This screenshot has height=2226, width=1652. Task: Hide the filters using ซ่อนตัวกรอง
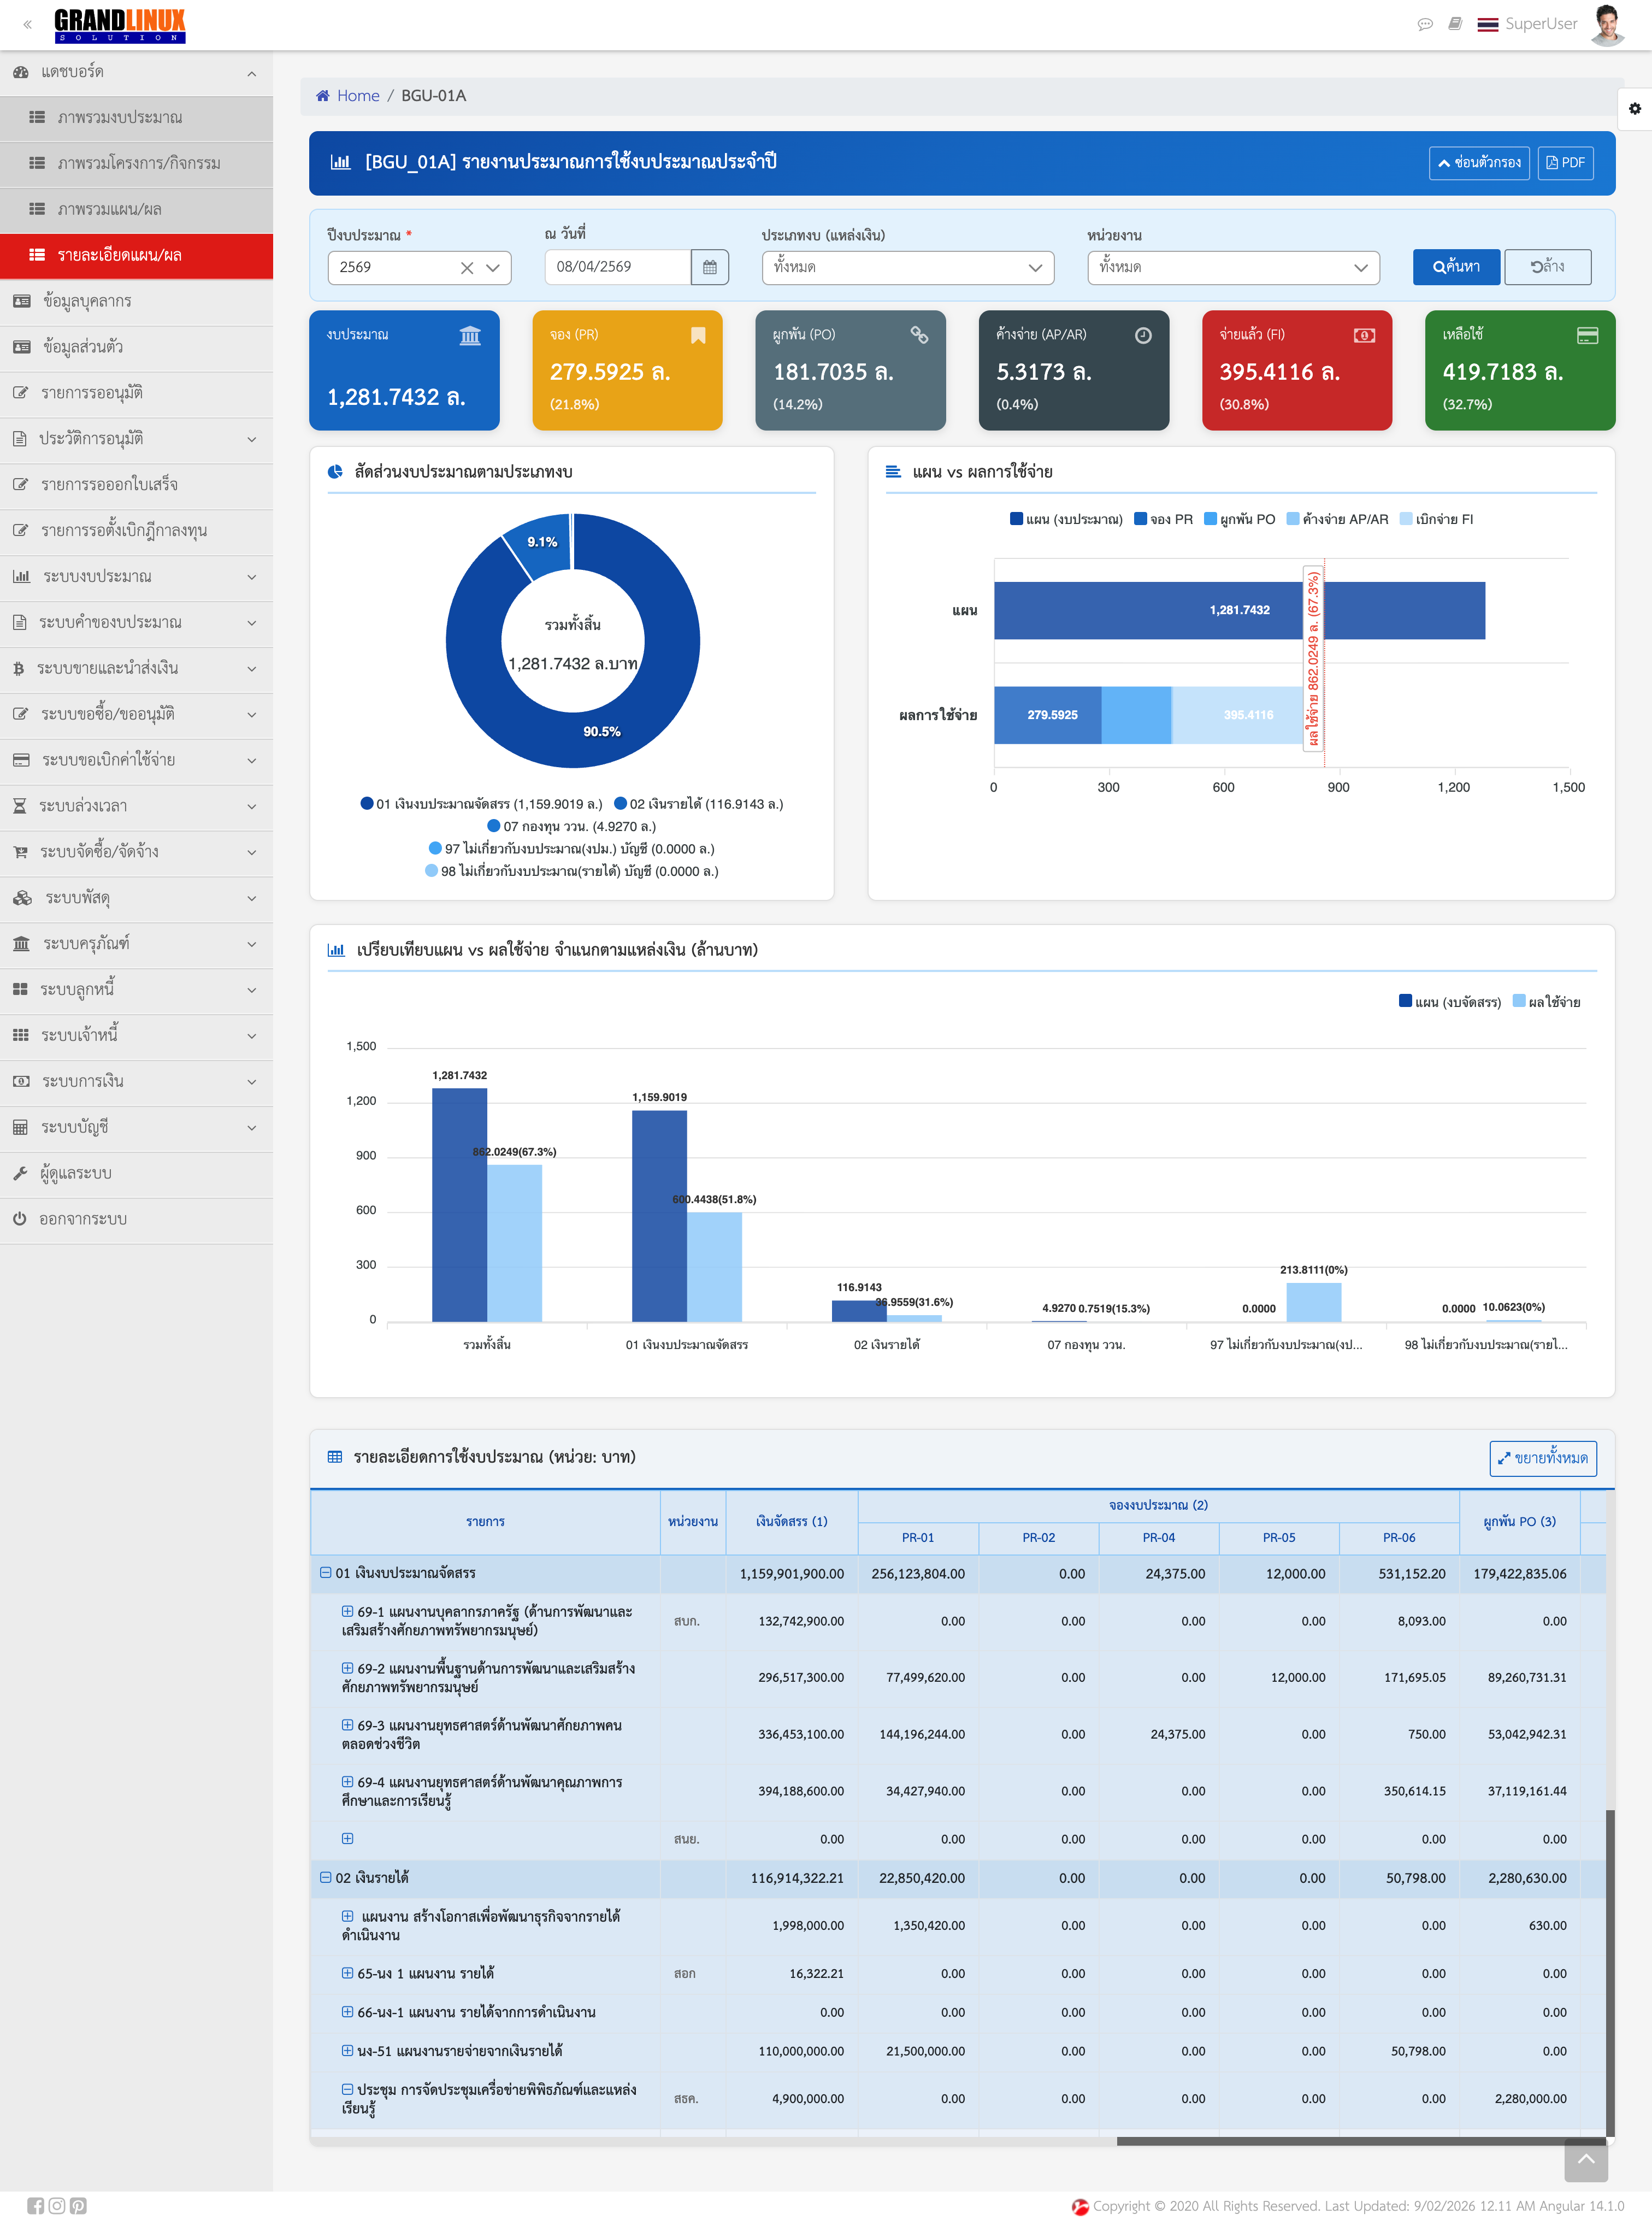[x=1480, y=162]
